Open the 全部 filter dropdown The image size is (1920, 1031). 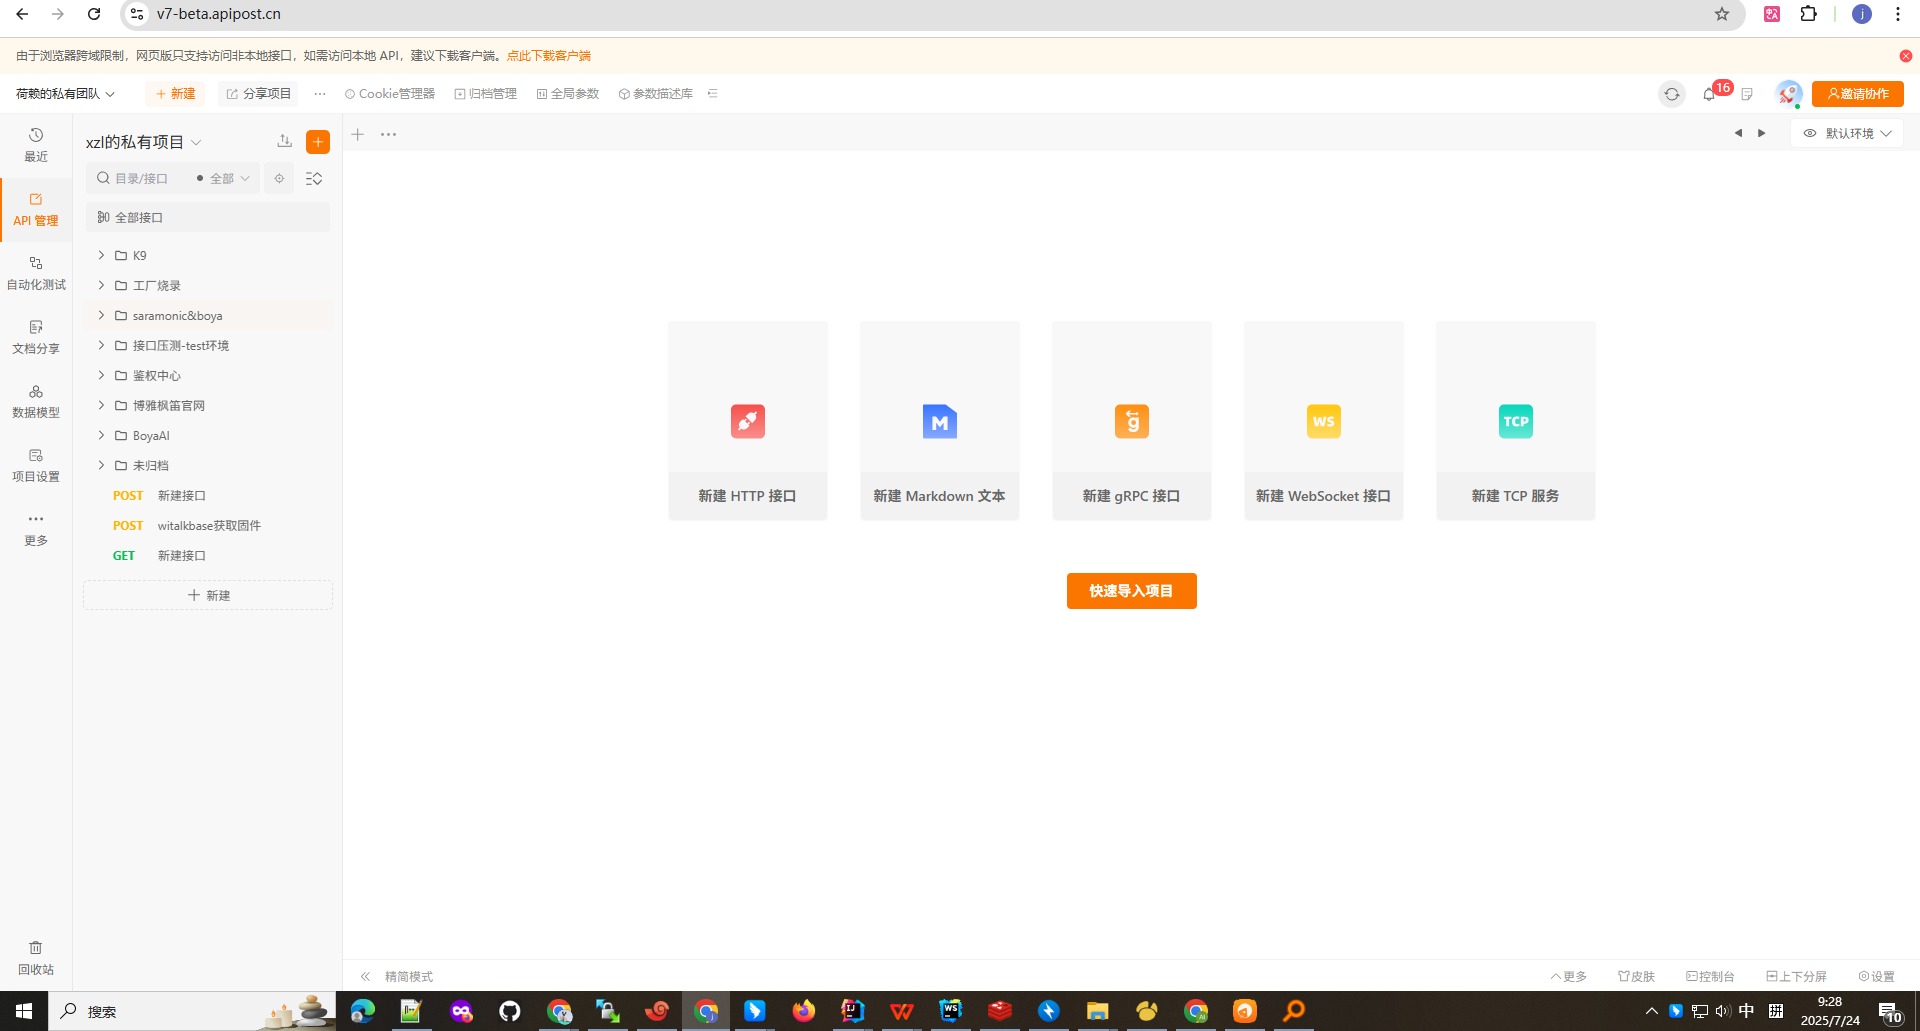[x=223, y=178]
